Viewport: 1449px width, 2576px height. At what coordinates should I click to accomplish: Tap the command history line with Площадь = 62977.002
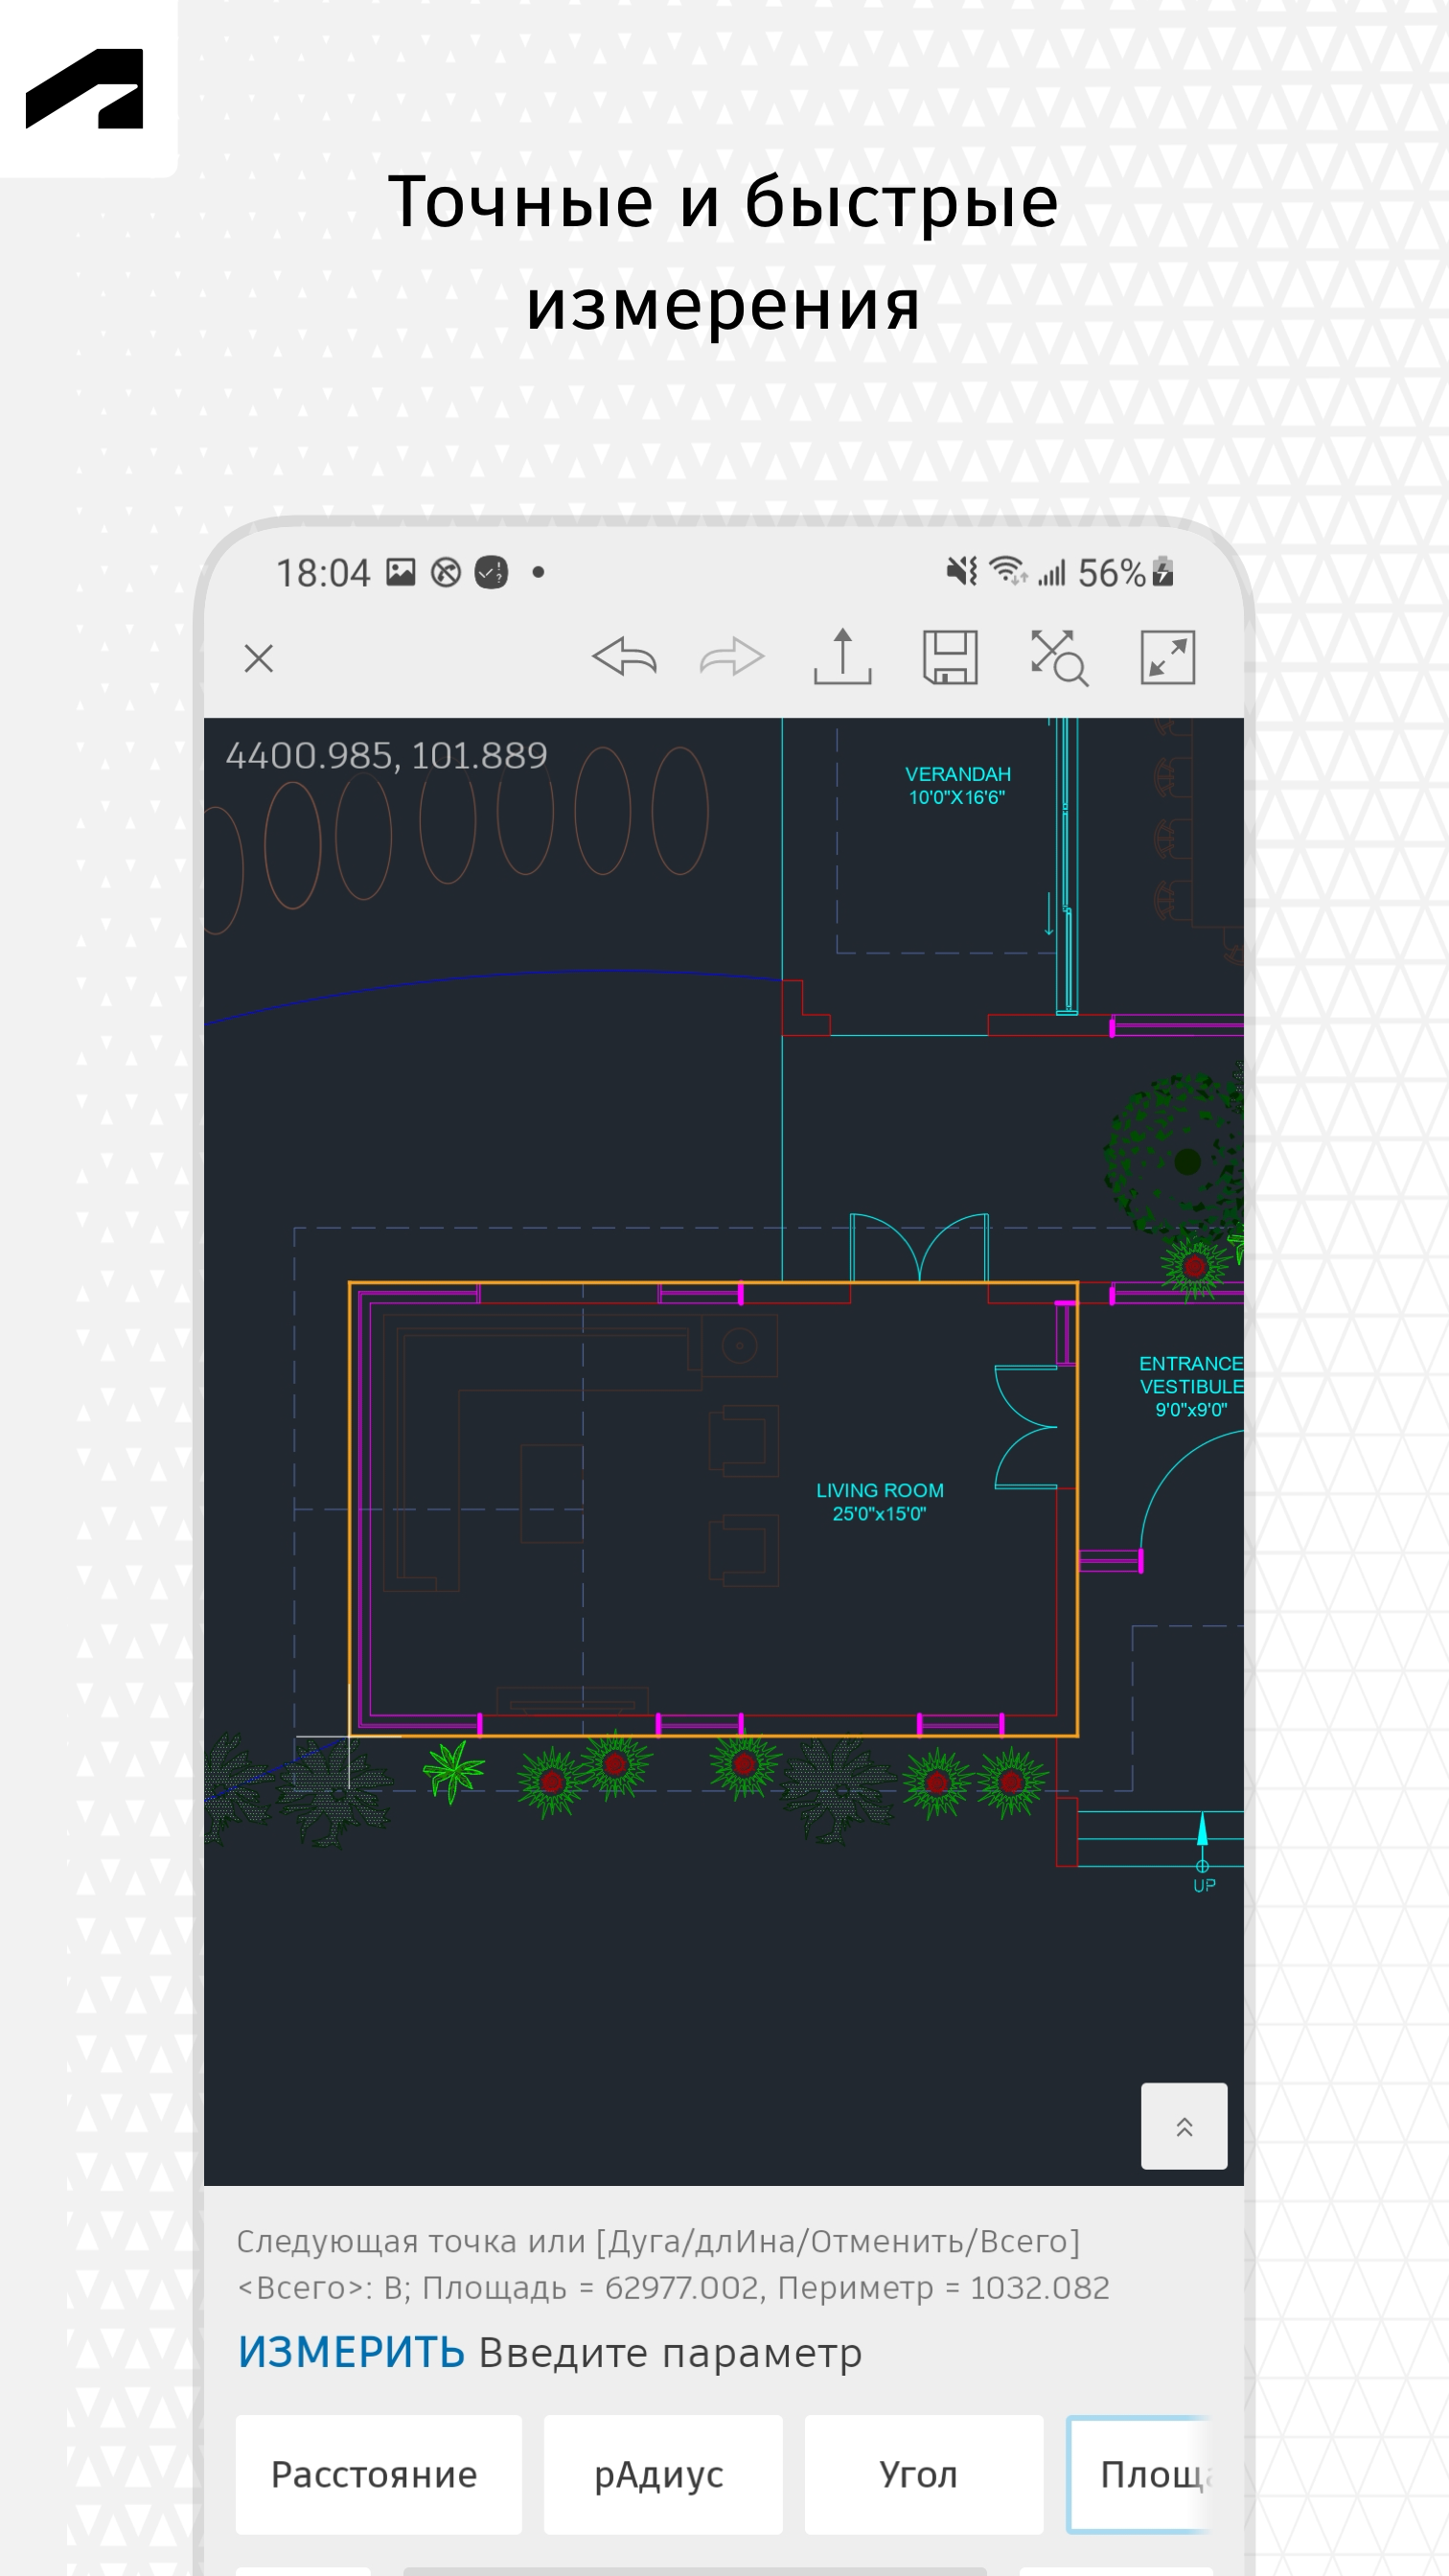[673, 2288]
